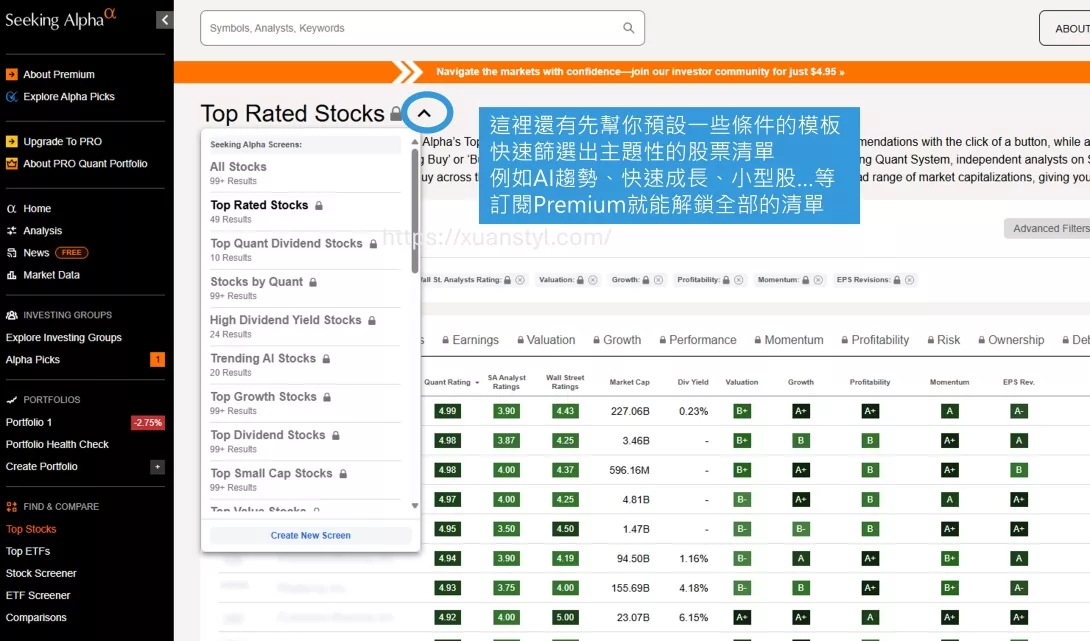
Task: Click Create New Screen button
Action: pyautogui.click(x=310, y=535)
